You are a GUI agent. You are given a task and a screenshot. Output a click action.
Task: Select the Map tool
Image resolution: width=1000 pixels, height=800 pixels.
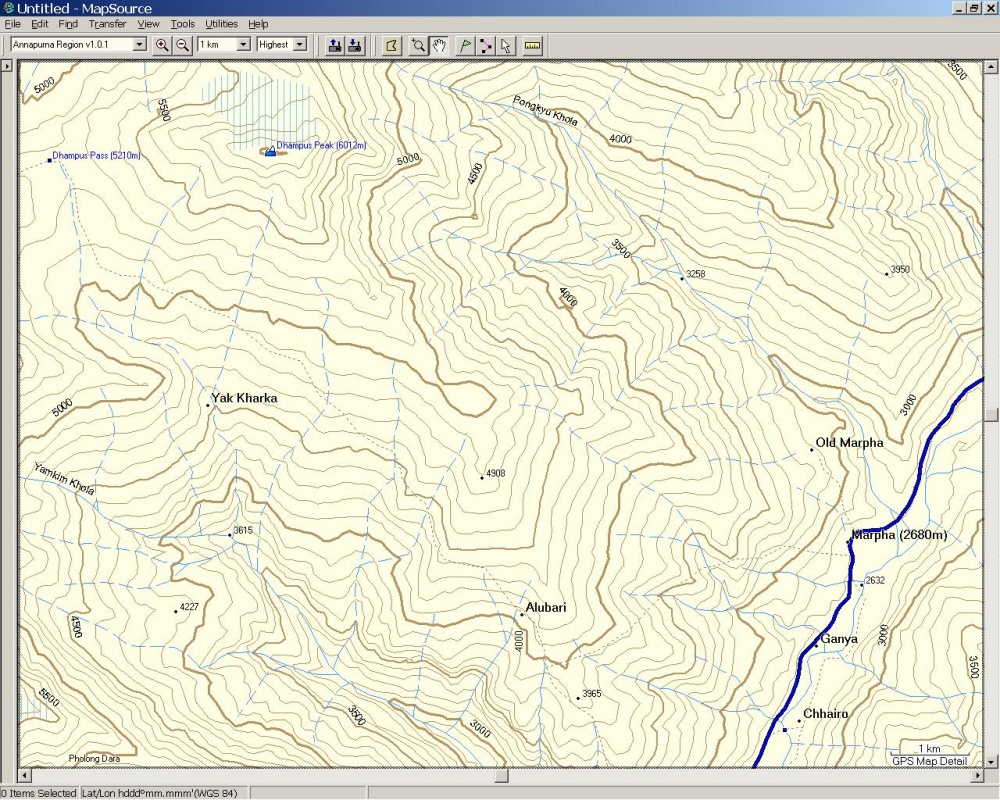pos(391,45)
